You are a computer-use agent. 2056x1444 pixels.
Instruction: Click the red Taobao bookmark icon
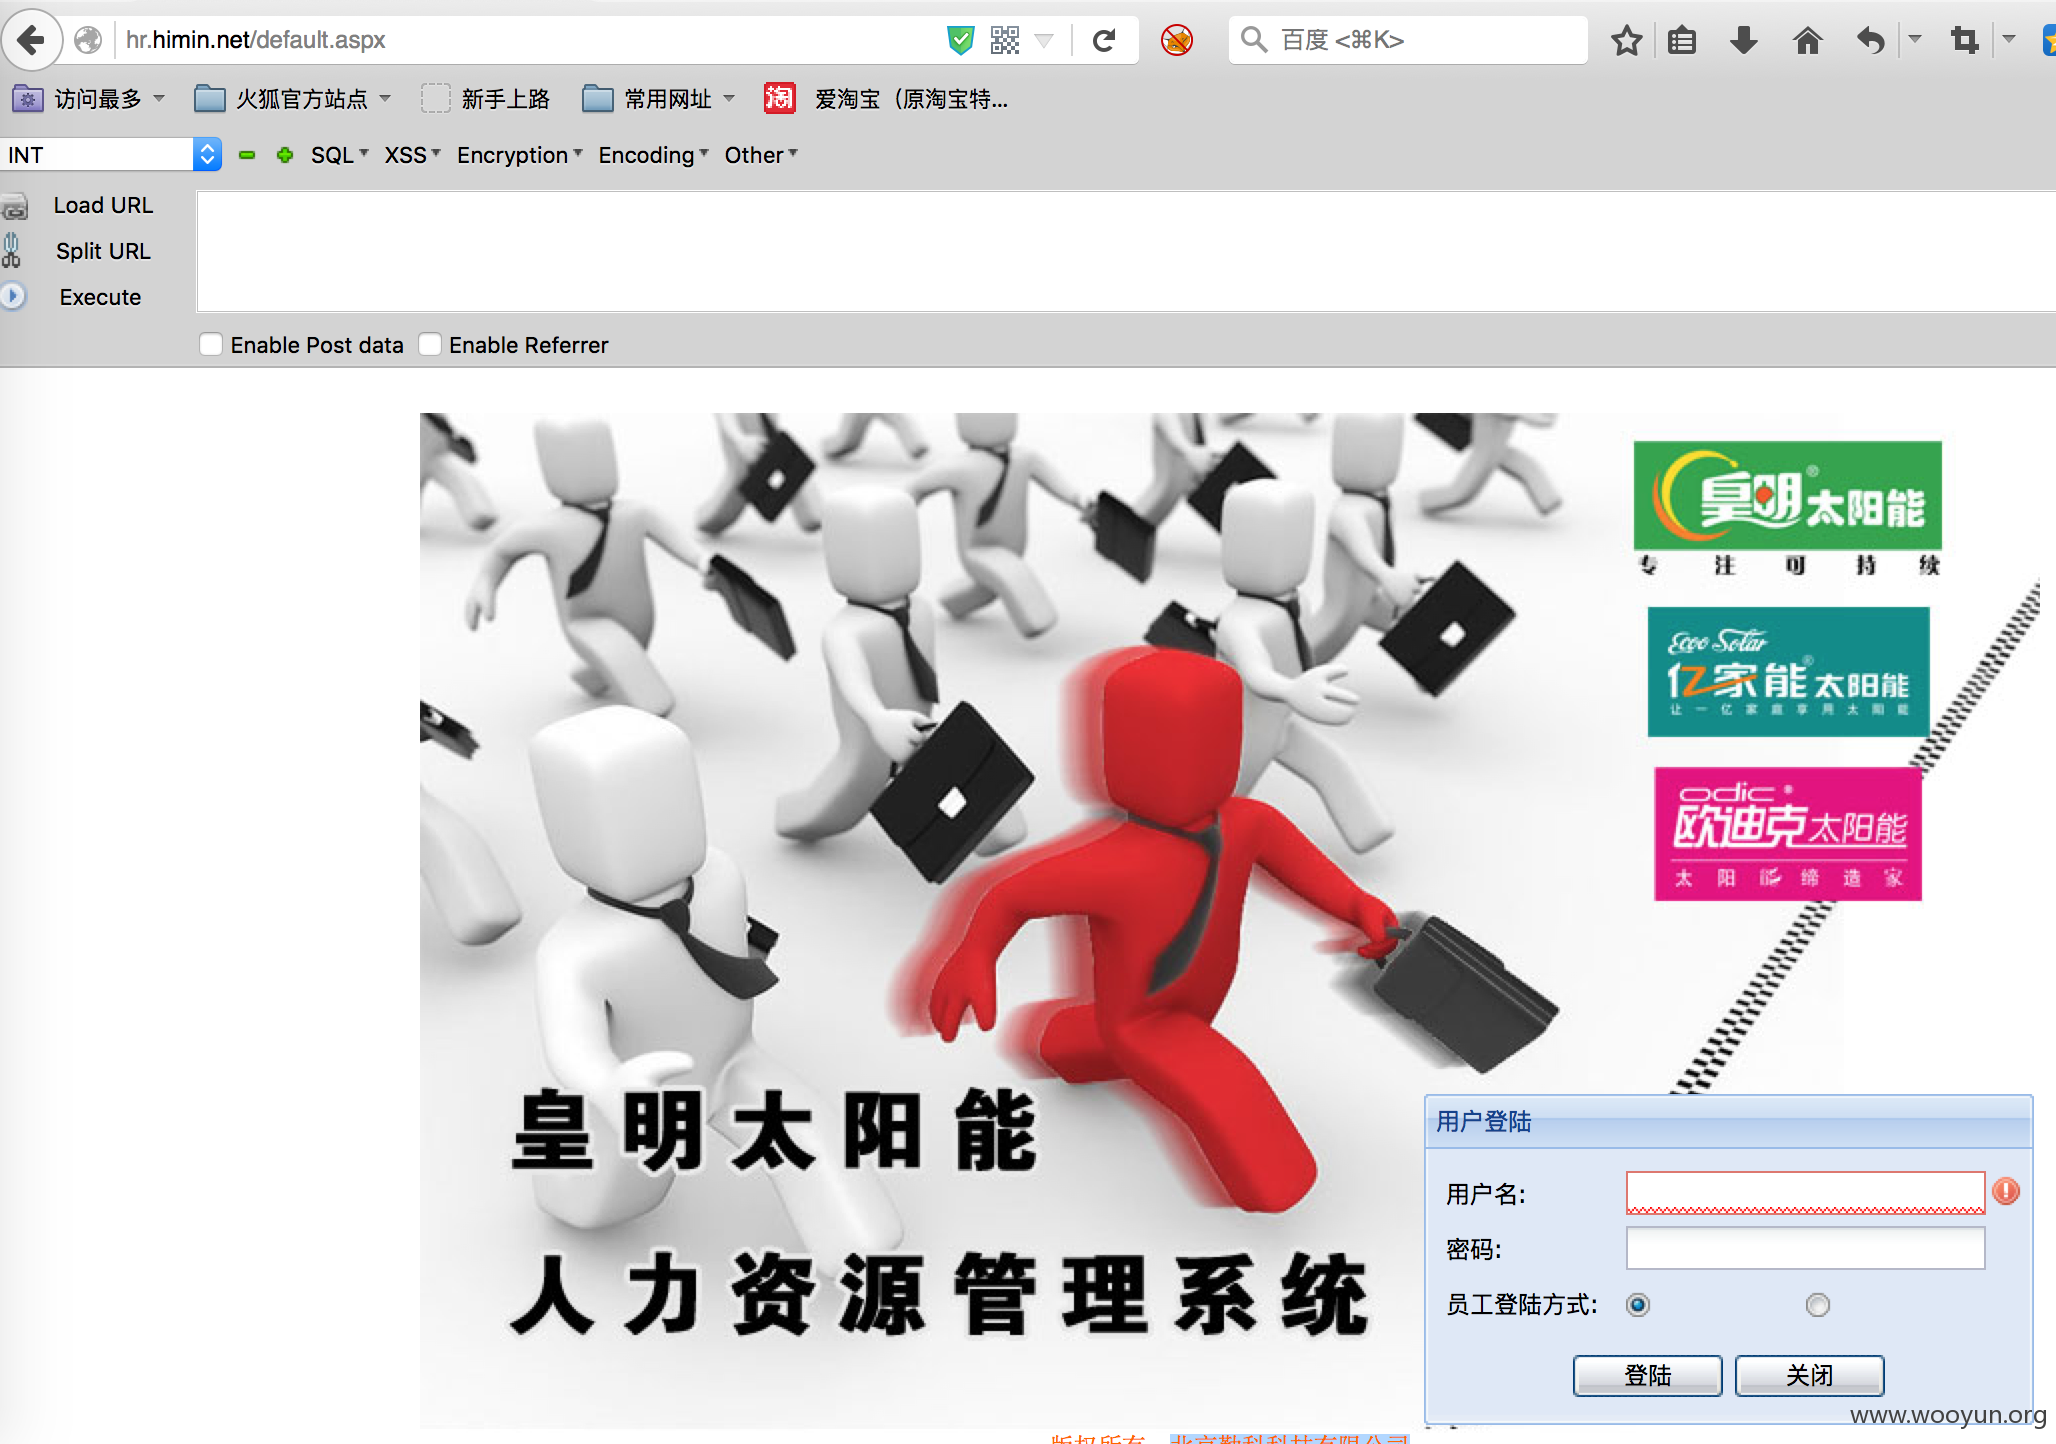click(779, 98)
